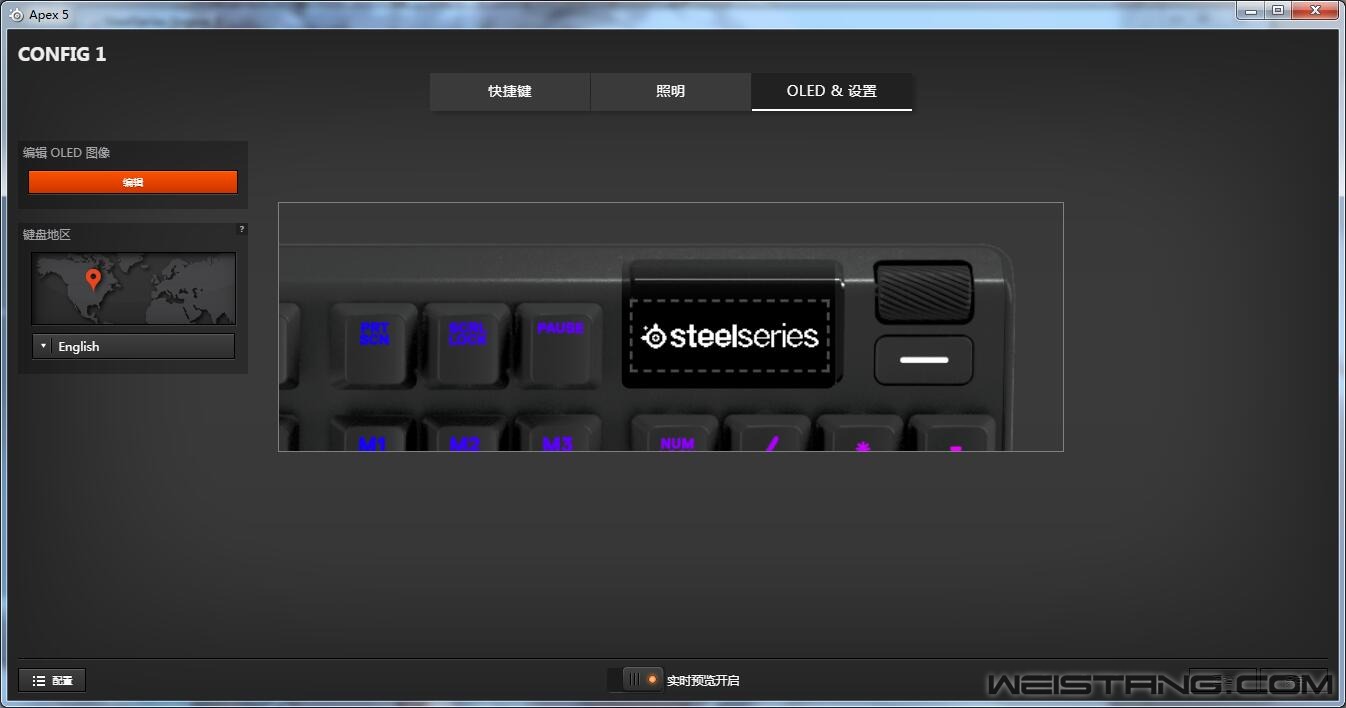1346x708 pixels.
Task: Click the media button below the roller
Action: [x=924, y=360]
